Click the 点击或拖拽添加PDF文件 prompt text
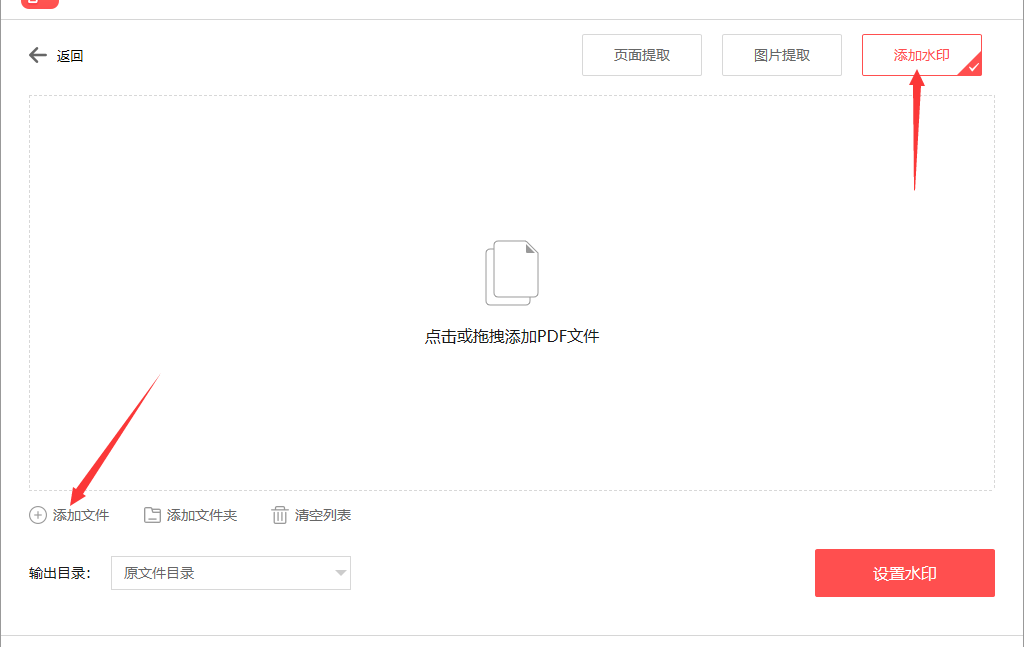Image resolution: width=1024 pixels, height=647 pixels. coord(512,336)
